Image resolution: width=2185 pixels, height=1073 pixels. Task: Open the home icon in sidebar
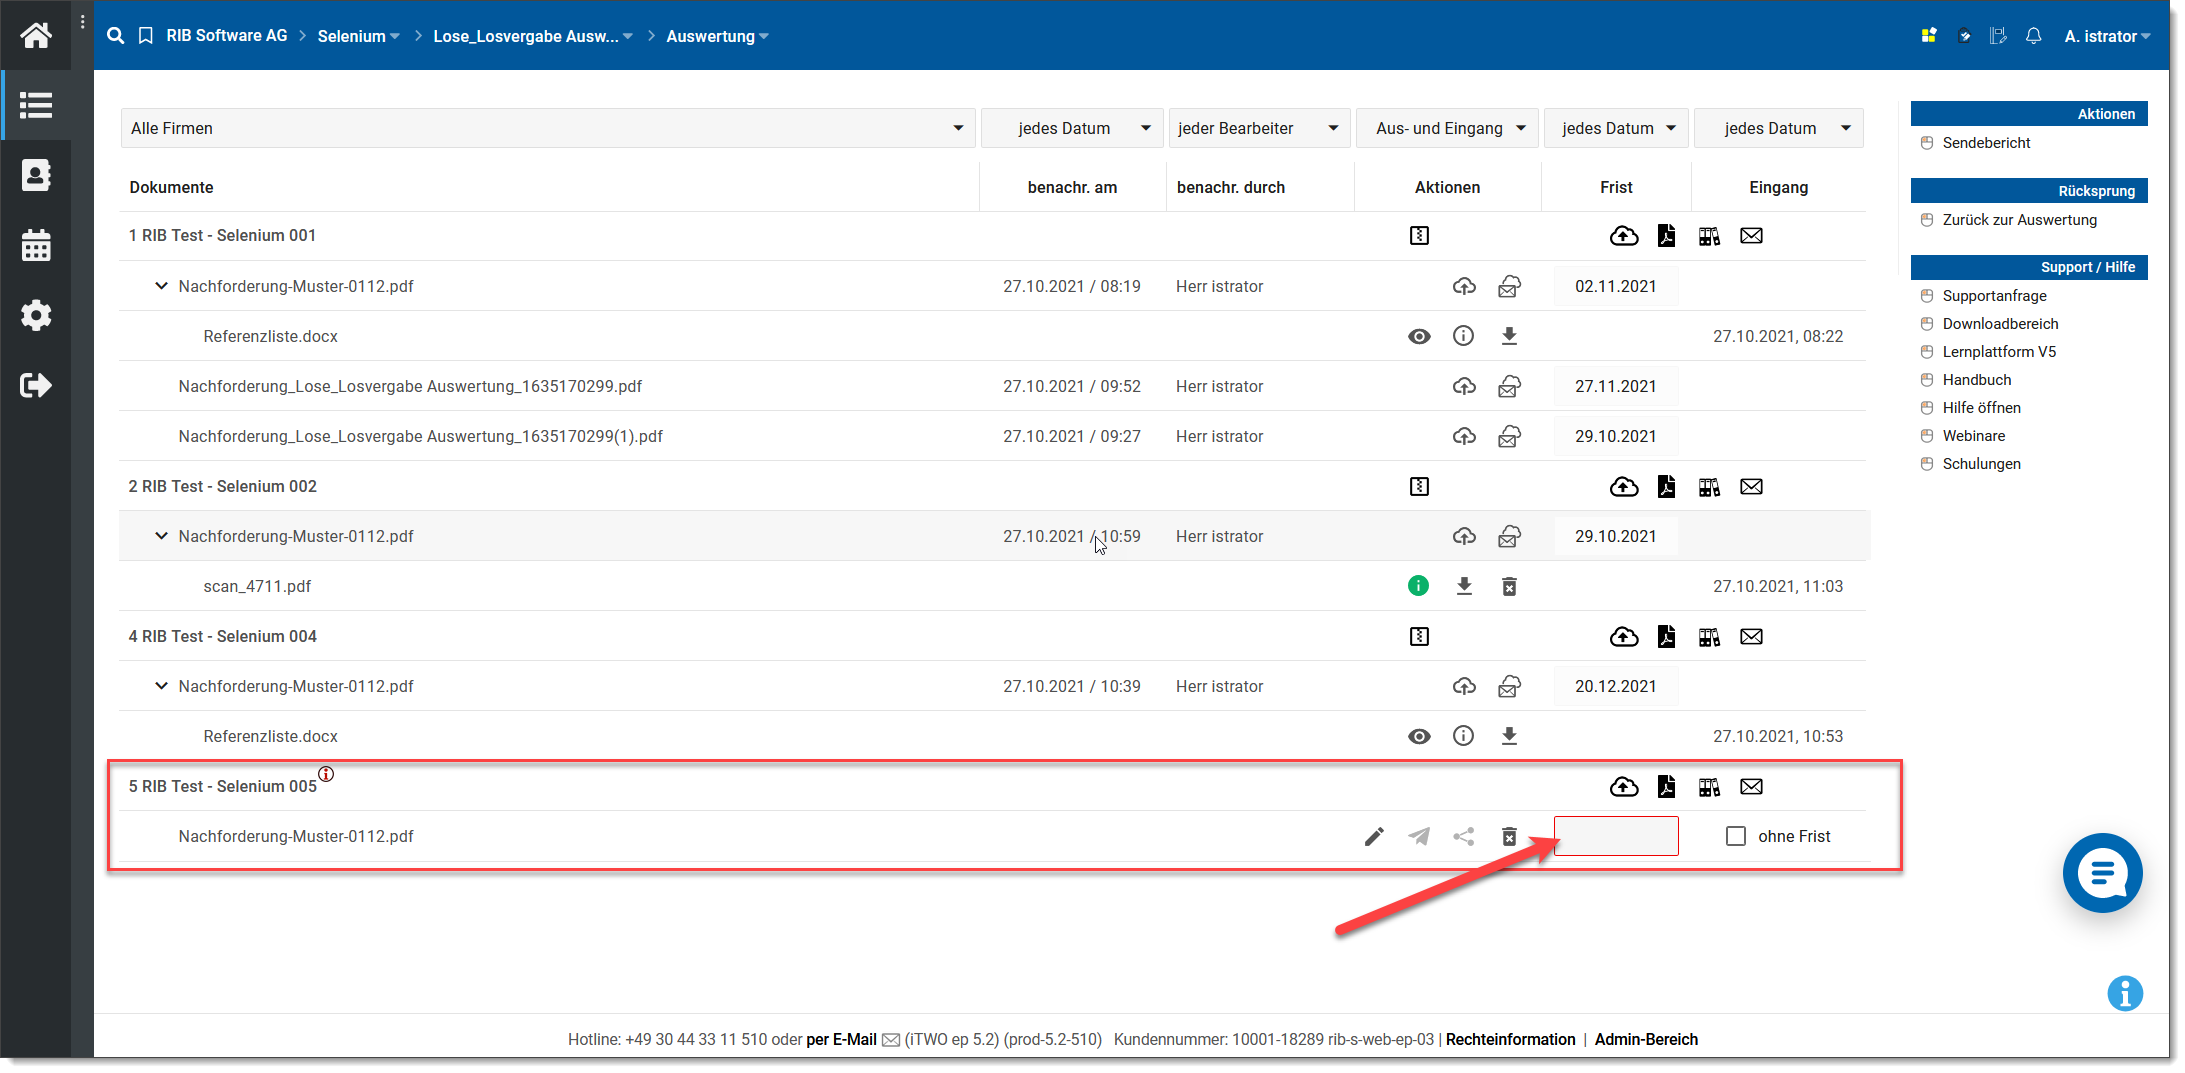tap(36, 35)
